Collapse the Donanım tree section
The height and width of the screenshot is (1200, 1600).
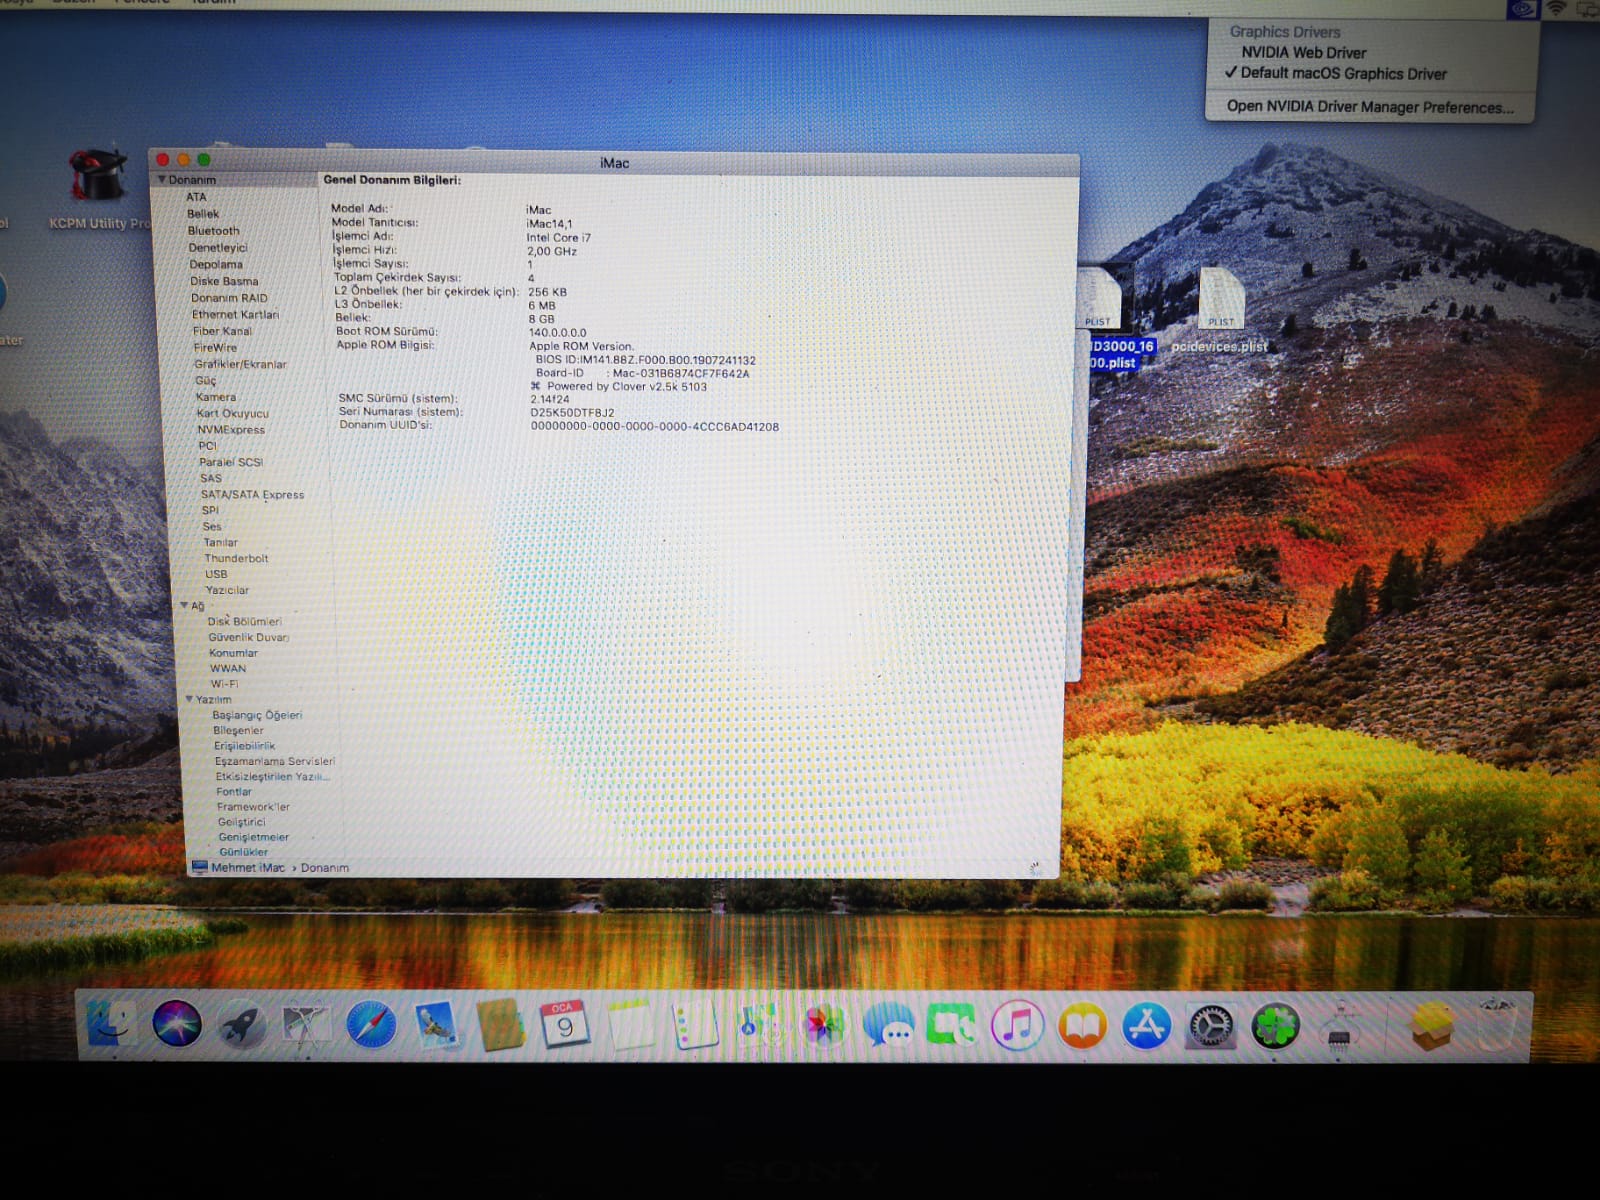point(161,180)
